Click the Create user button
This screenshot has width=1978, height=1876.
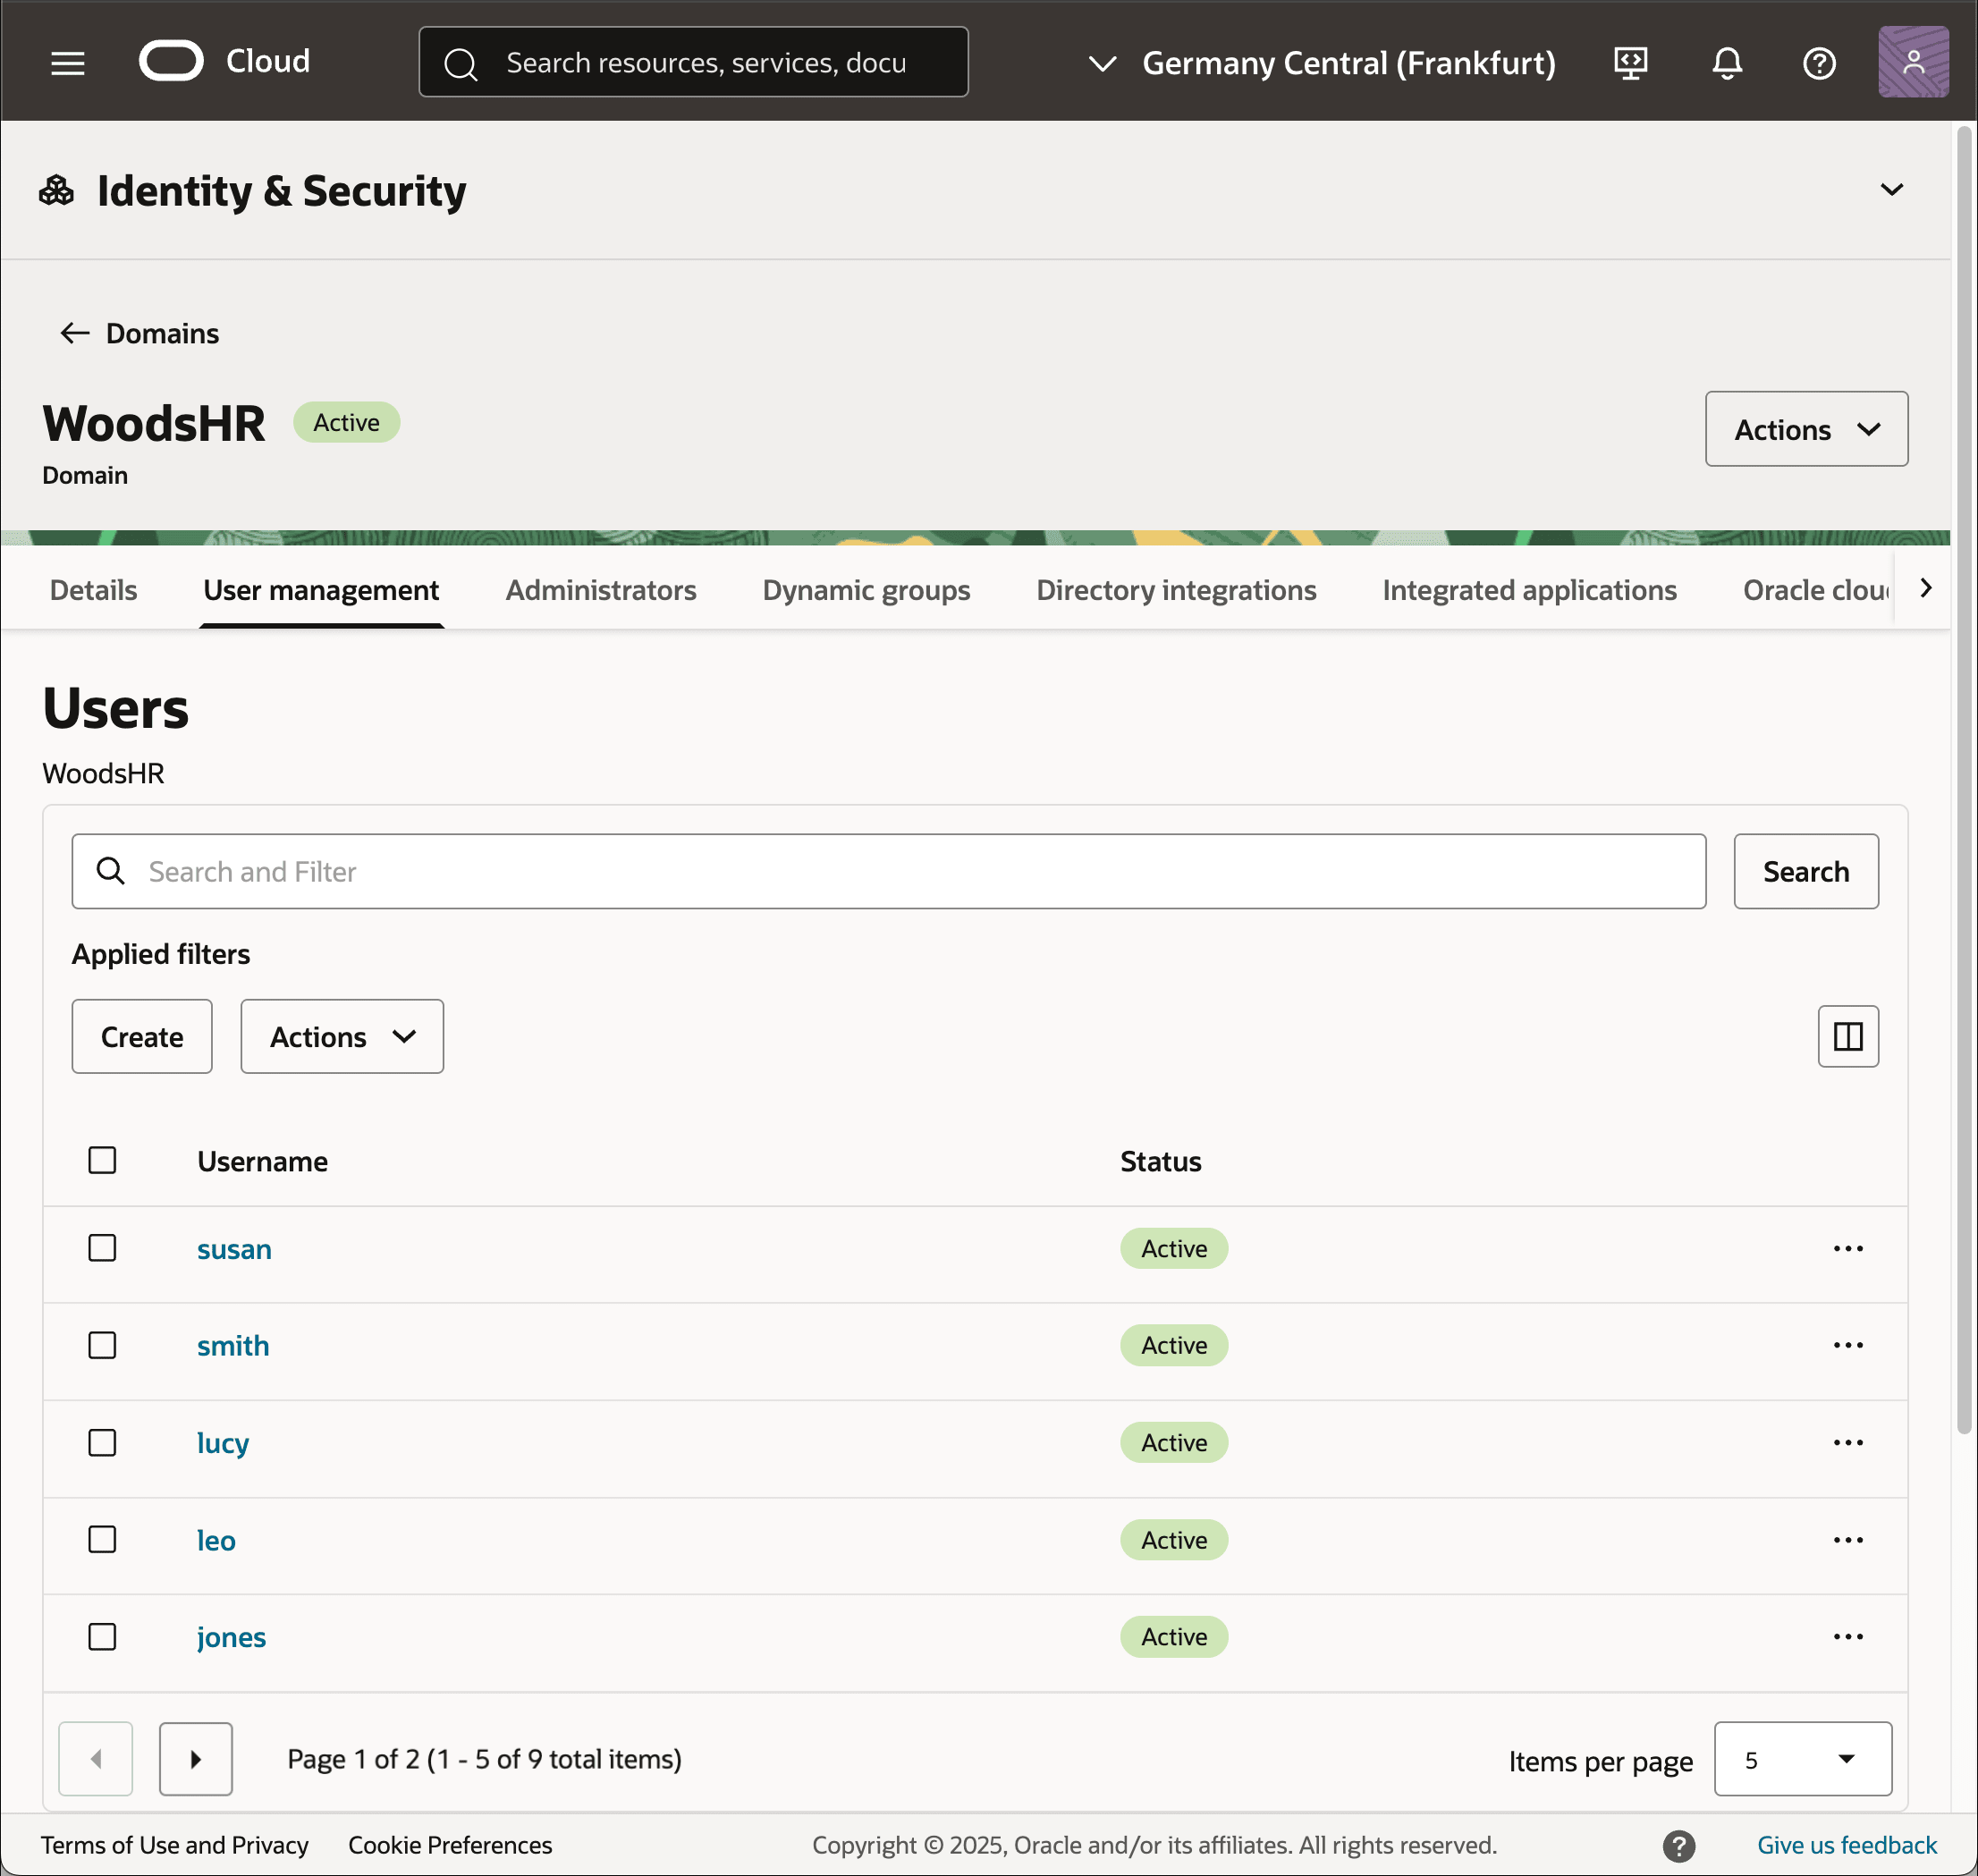142,1036
